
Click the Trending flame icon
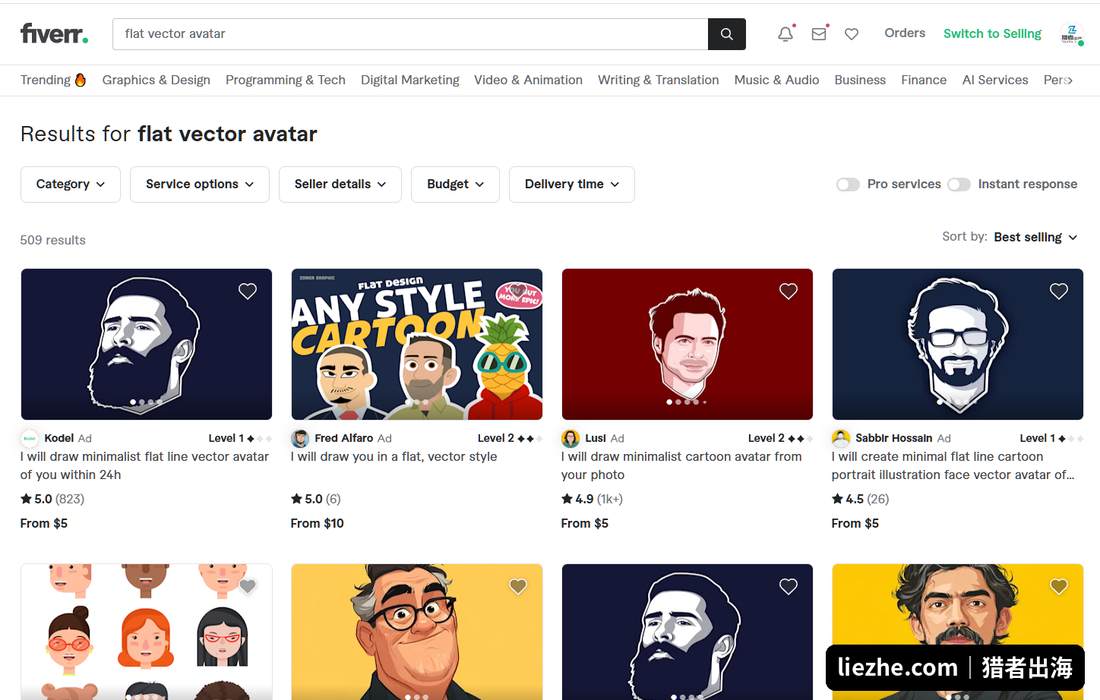point(81,80)
